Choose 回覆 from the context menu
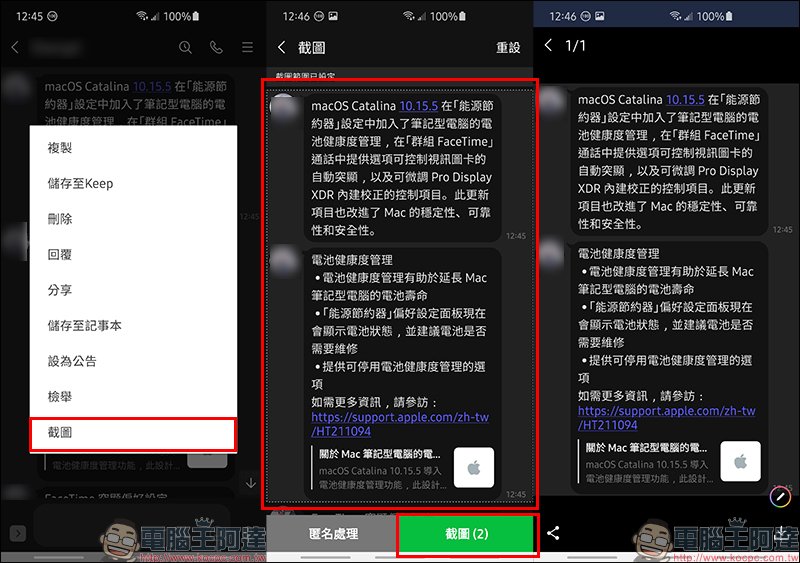Screen dimensions: 800x563 [x=133, y=254]
